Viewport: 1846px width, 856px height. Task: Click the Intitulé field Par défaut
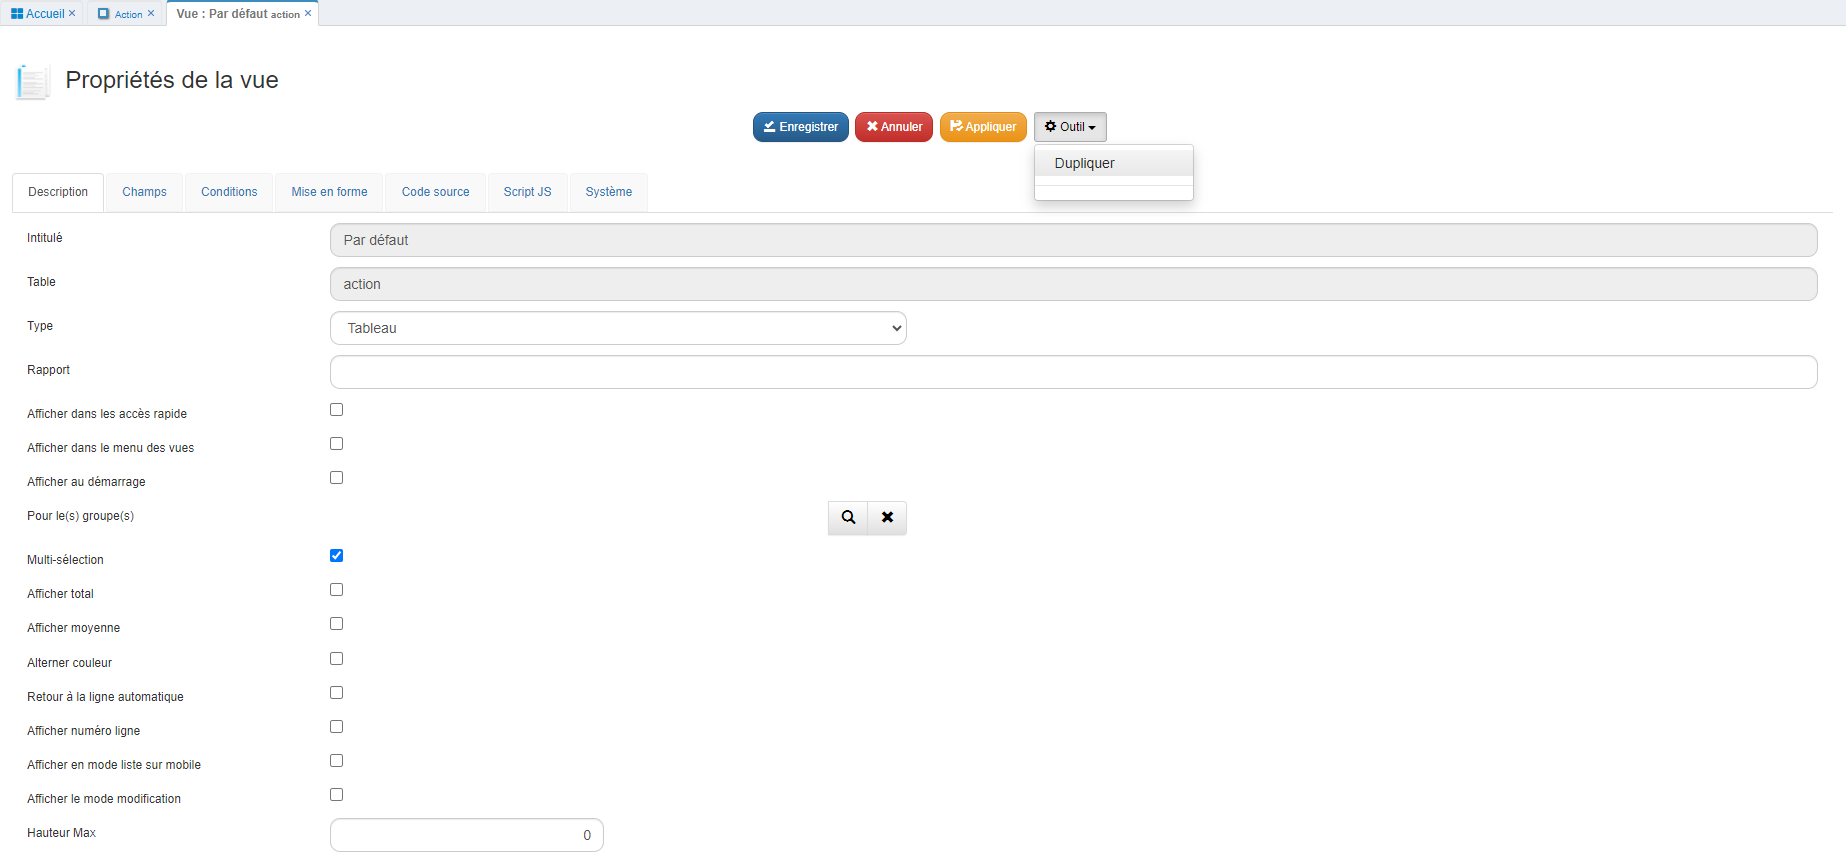(1073, 240)
